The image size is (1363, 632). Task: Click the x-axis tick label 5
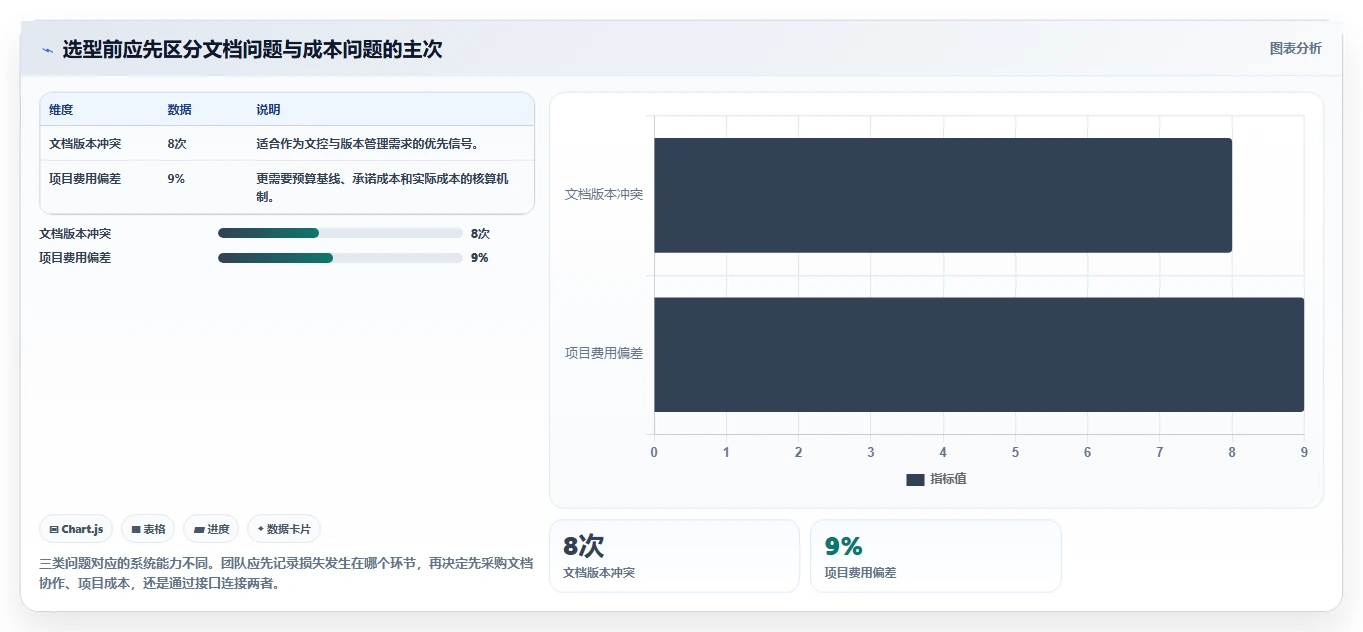point(1015,453)
